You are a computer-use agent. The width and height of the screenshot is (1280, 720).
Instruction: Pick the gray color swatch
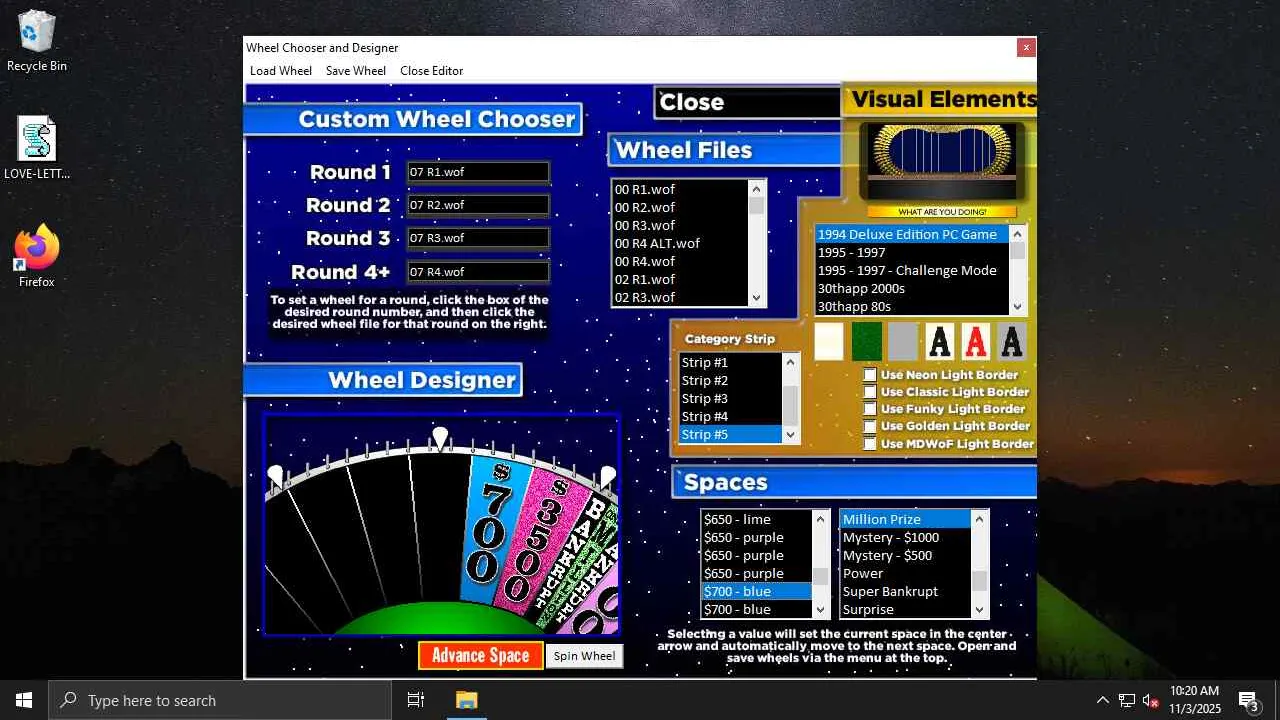[903, 342]
